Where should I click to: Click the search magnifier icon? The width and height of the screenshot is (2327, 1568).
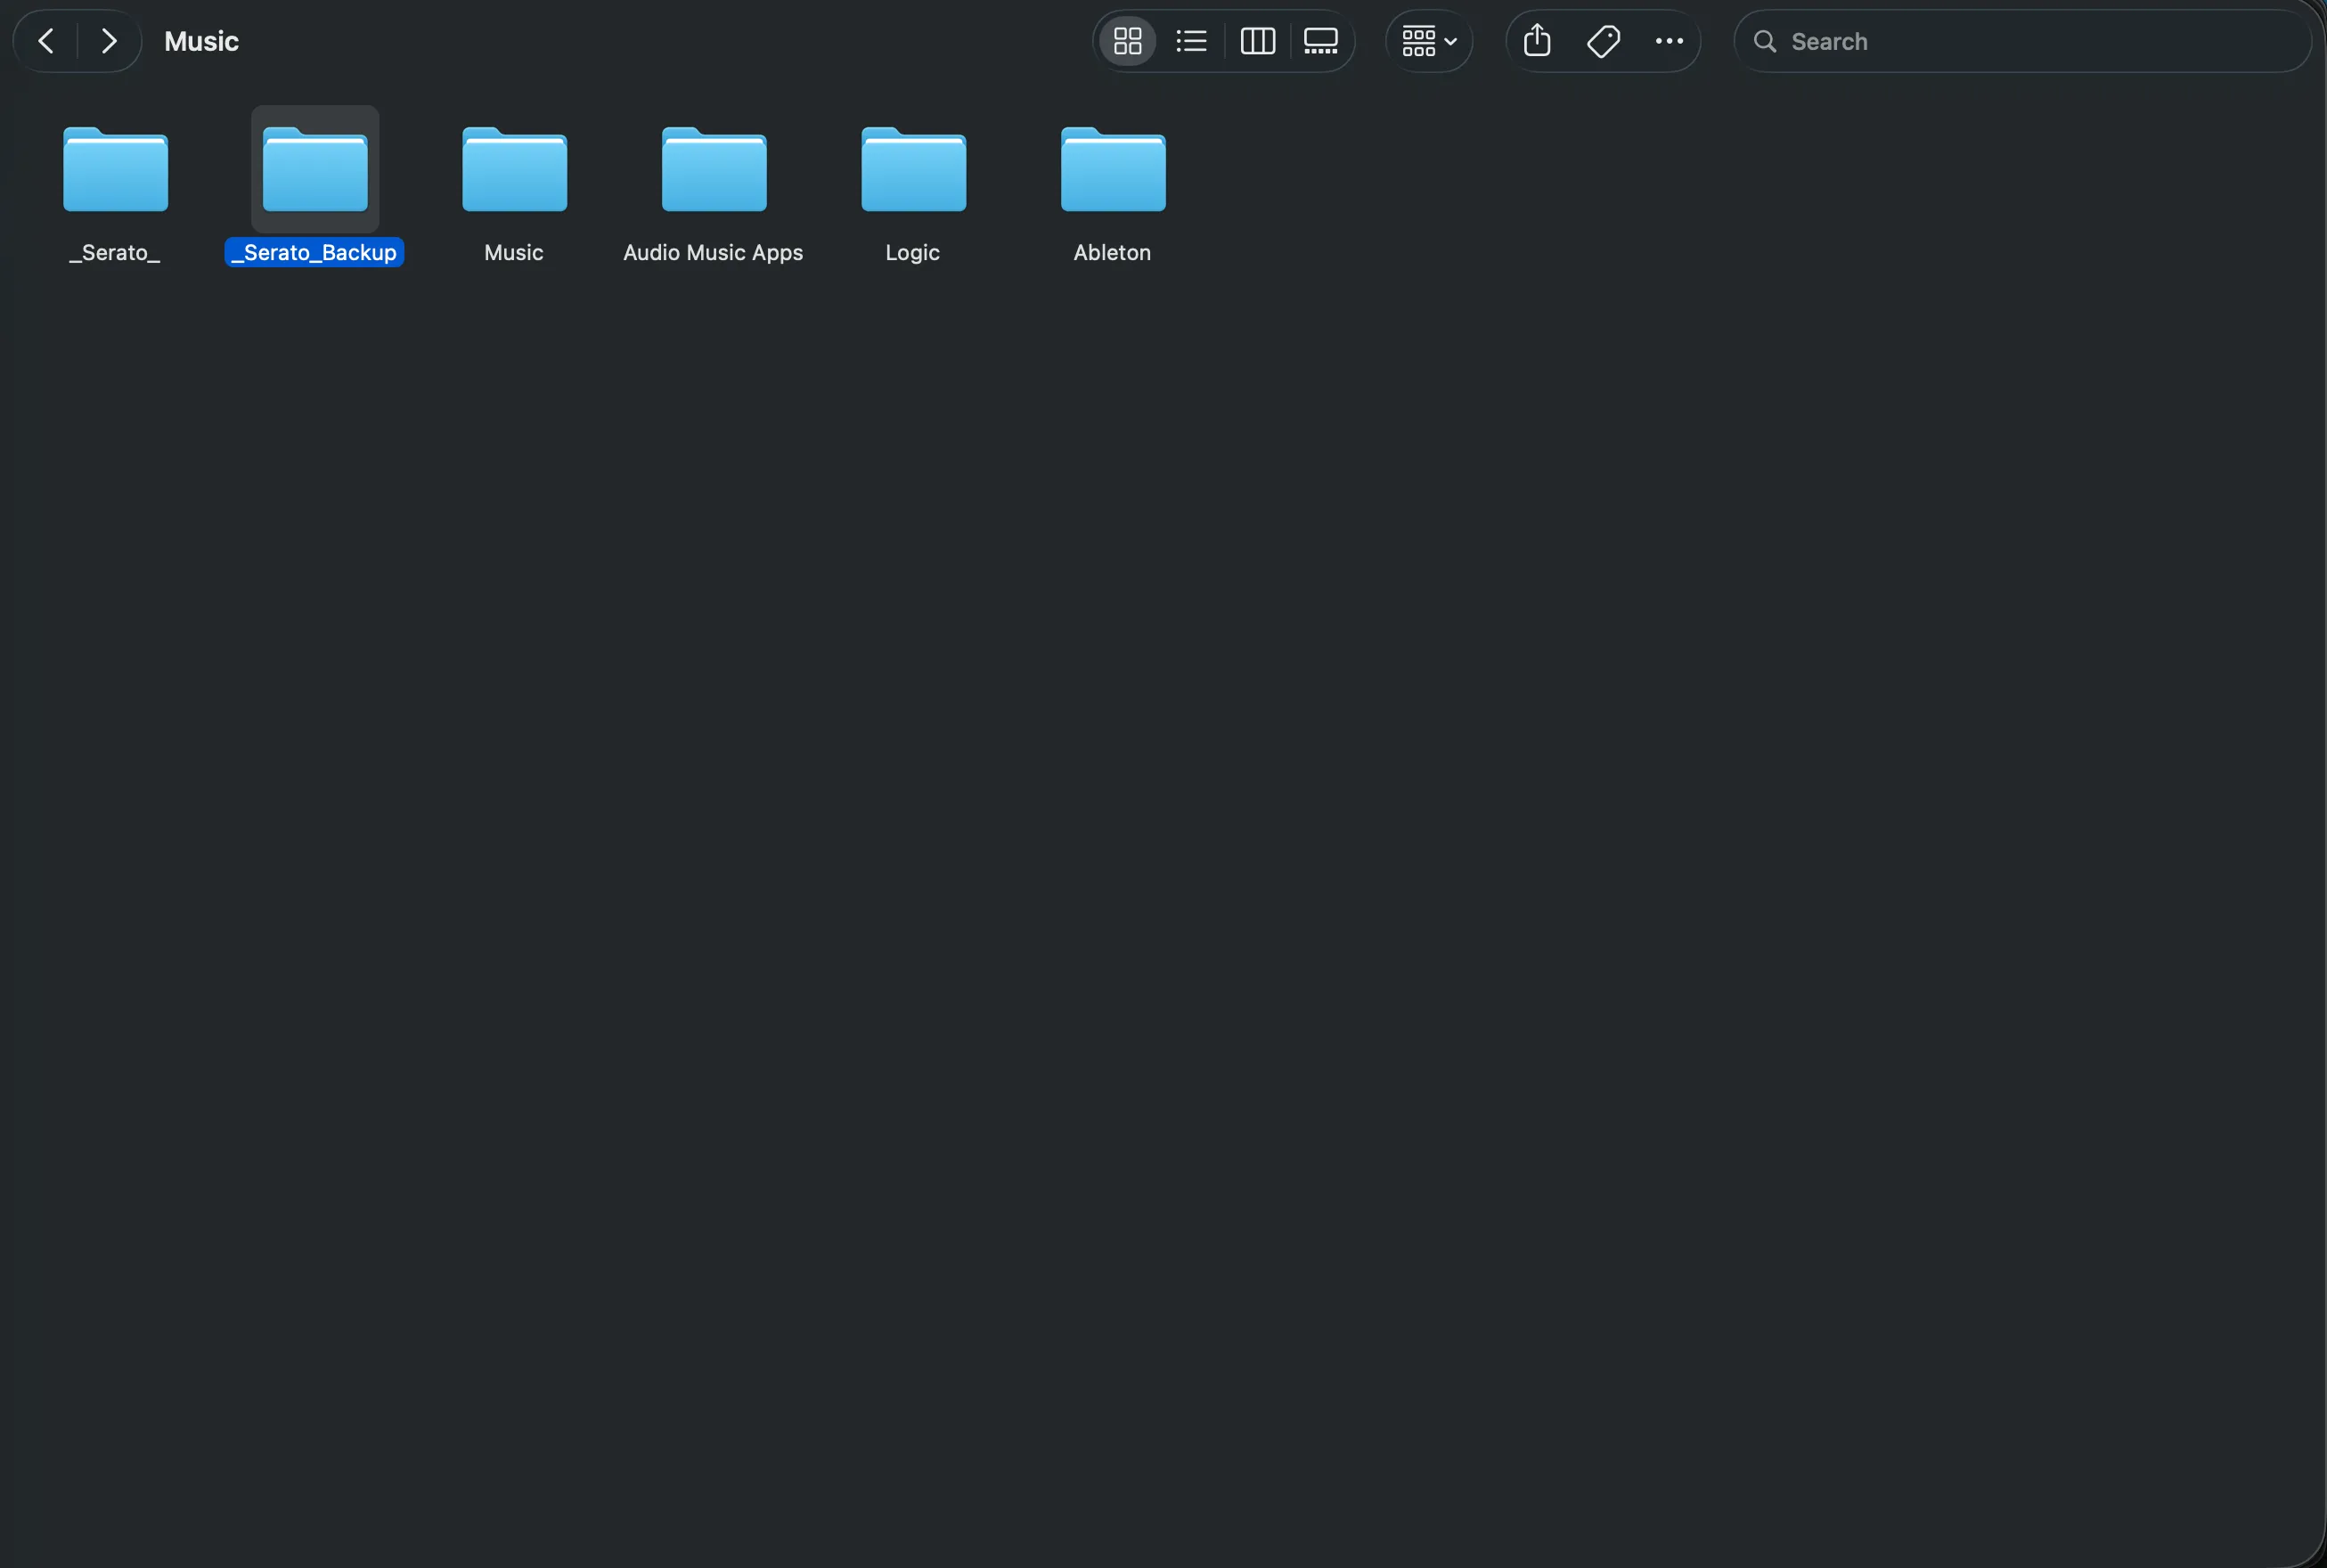tap(1765, 41)
